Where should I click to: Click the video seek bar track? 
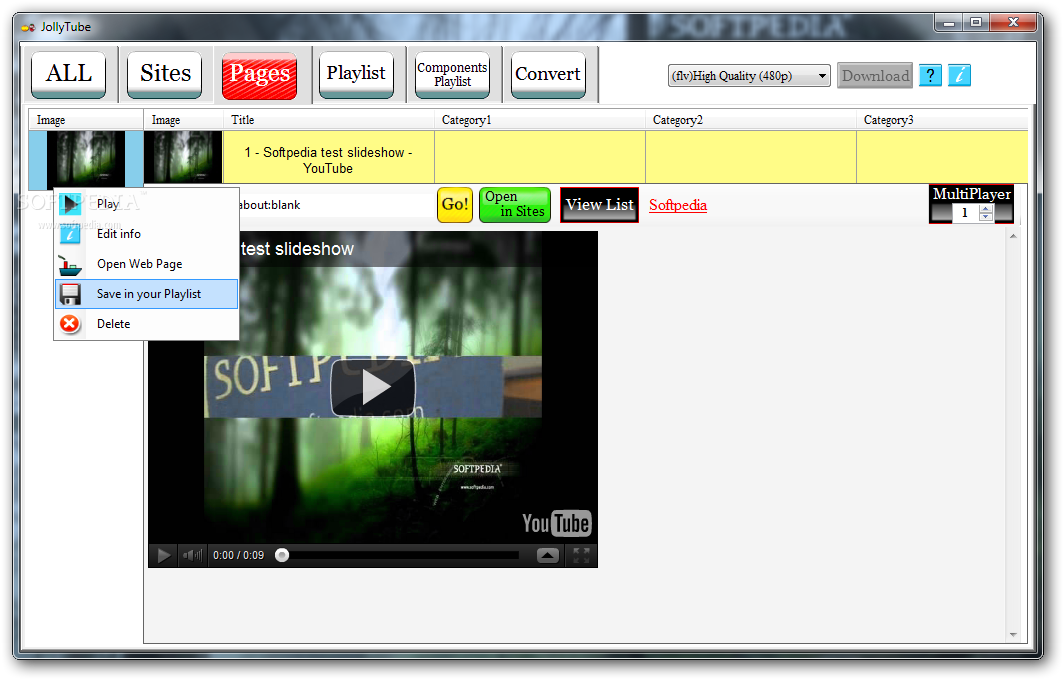tap(404, 556)
